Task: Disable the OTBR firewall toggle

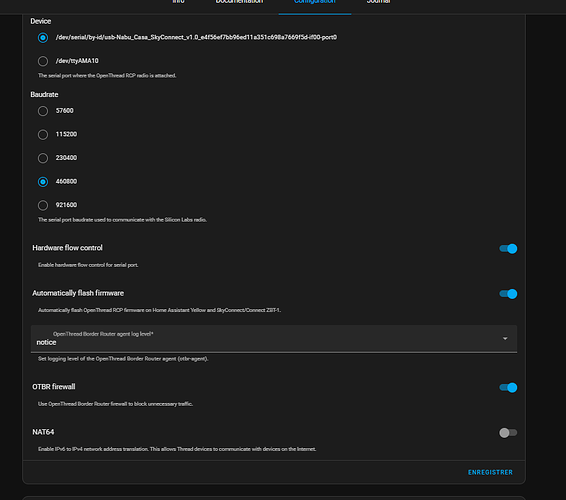Action: point(508,387)
